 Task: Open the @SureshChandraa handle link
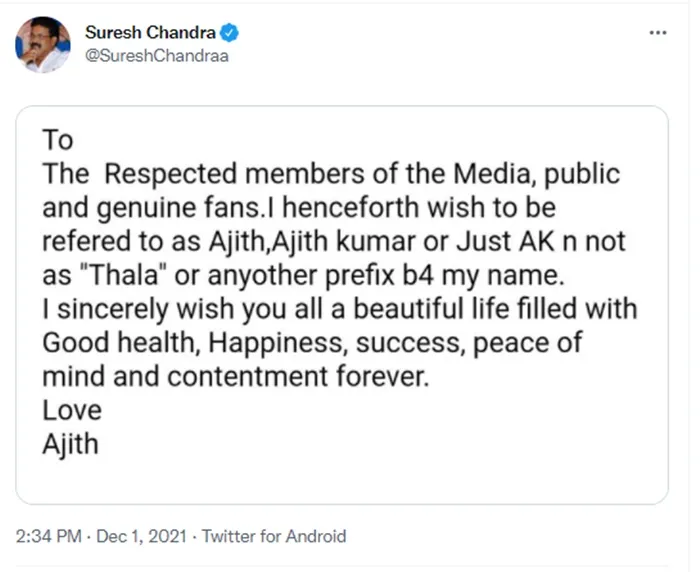tap(157, 55)
